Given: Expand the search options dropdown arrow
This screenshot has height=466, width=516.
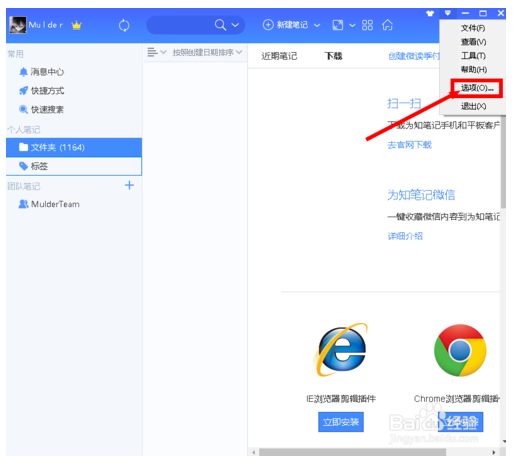Looking at the screenshot, I should (x=235, y=25).
